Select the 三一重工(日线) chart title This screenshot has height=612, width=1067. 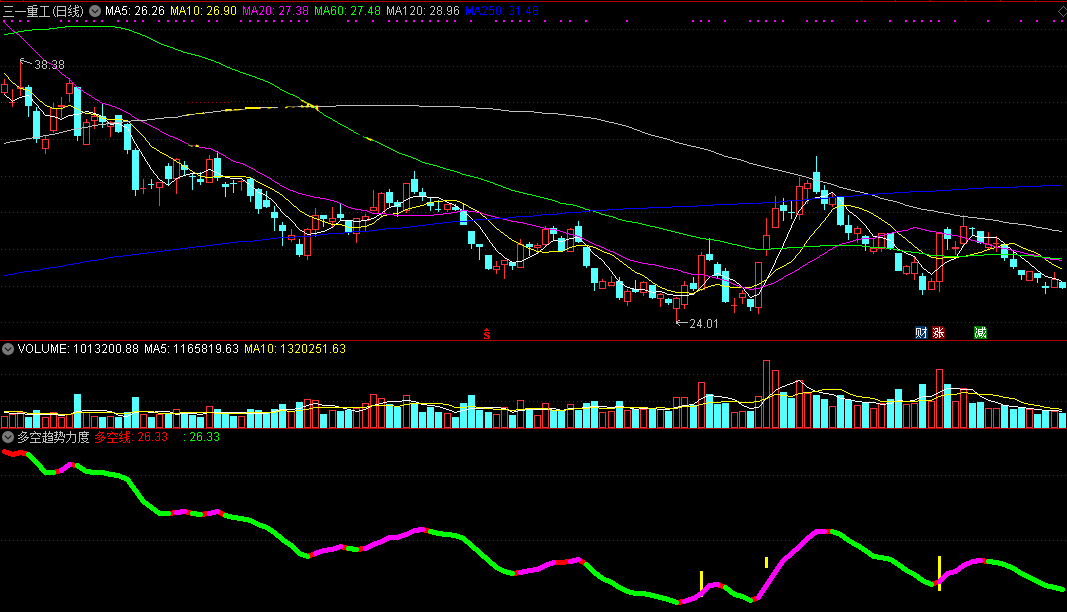tap(44, 11)
